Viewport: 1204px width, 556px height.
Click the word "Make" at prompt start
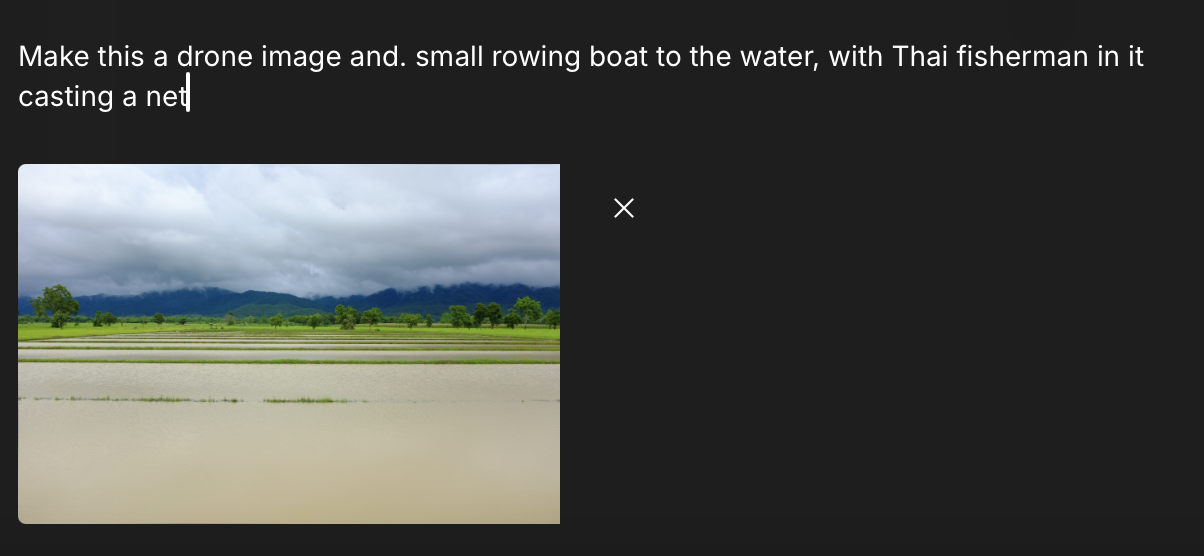[53, 57]
